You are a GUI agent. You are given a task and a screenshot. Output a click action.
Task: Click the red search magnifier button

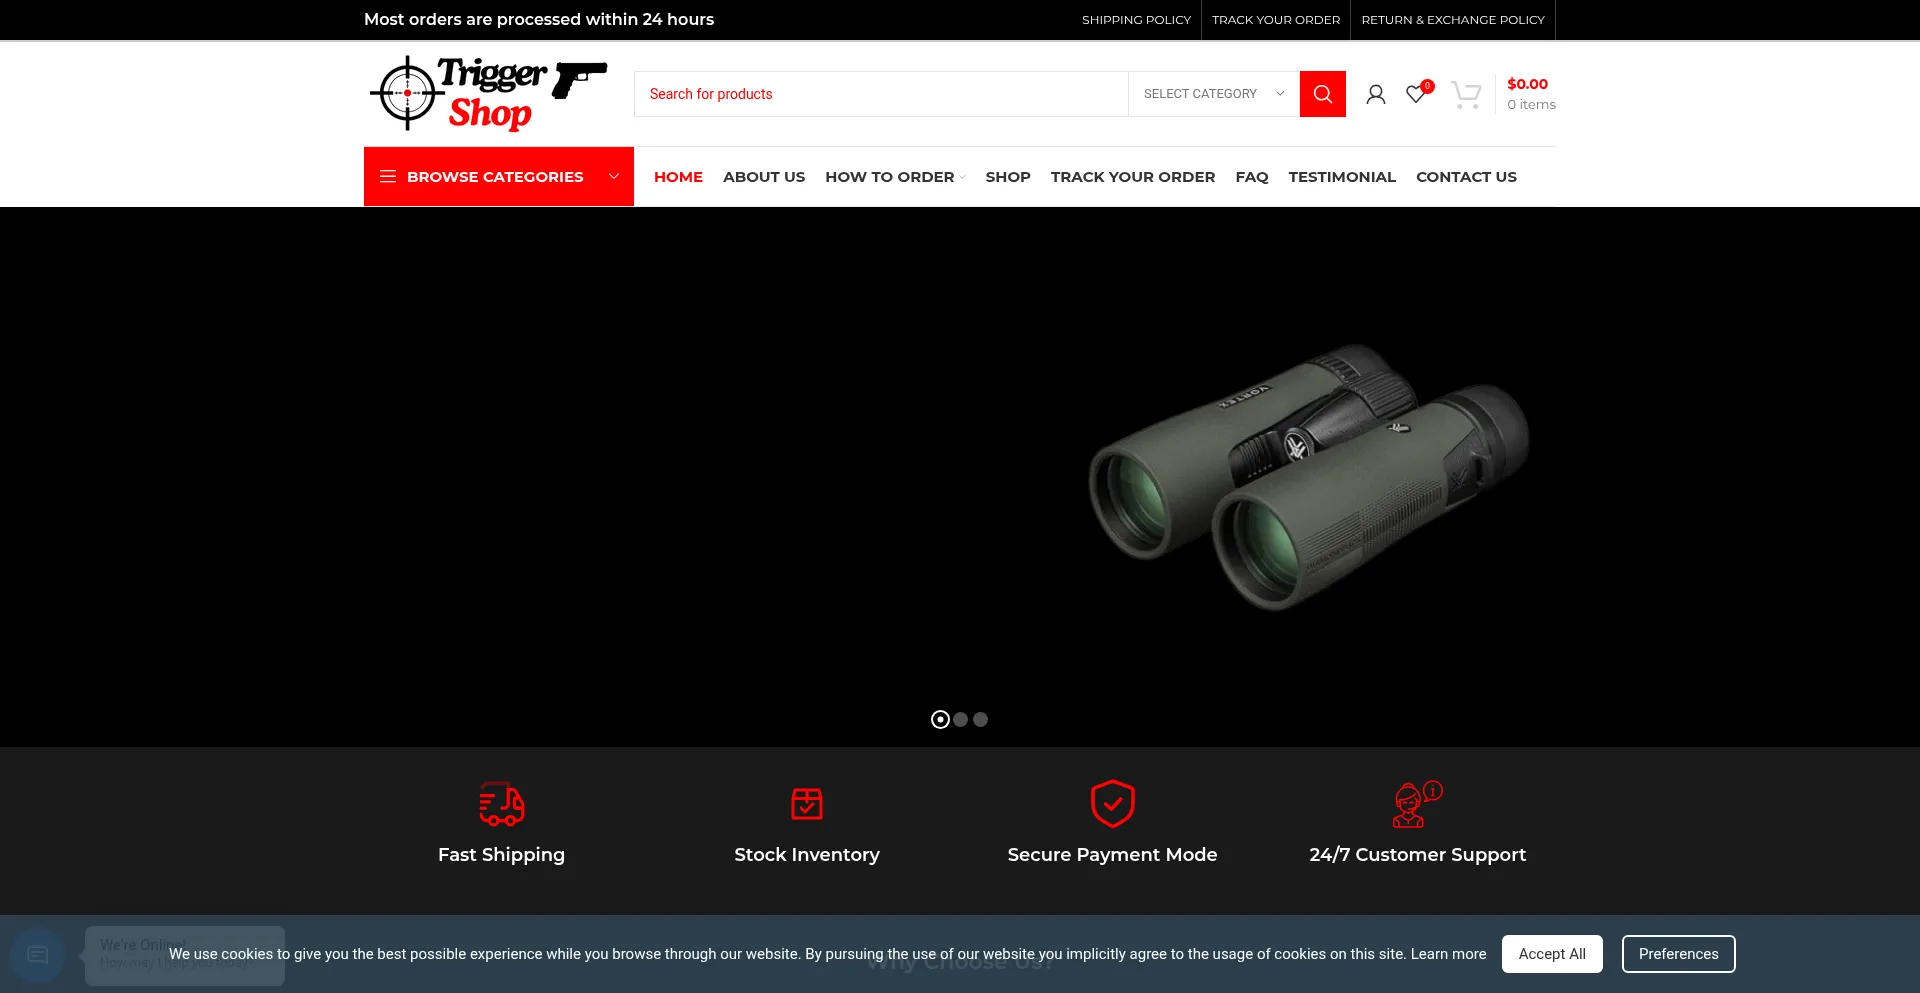(1322, 94)
